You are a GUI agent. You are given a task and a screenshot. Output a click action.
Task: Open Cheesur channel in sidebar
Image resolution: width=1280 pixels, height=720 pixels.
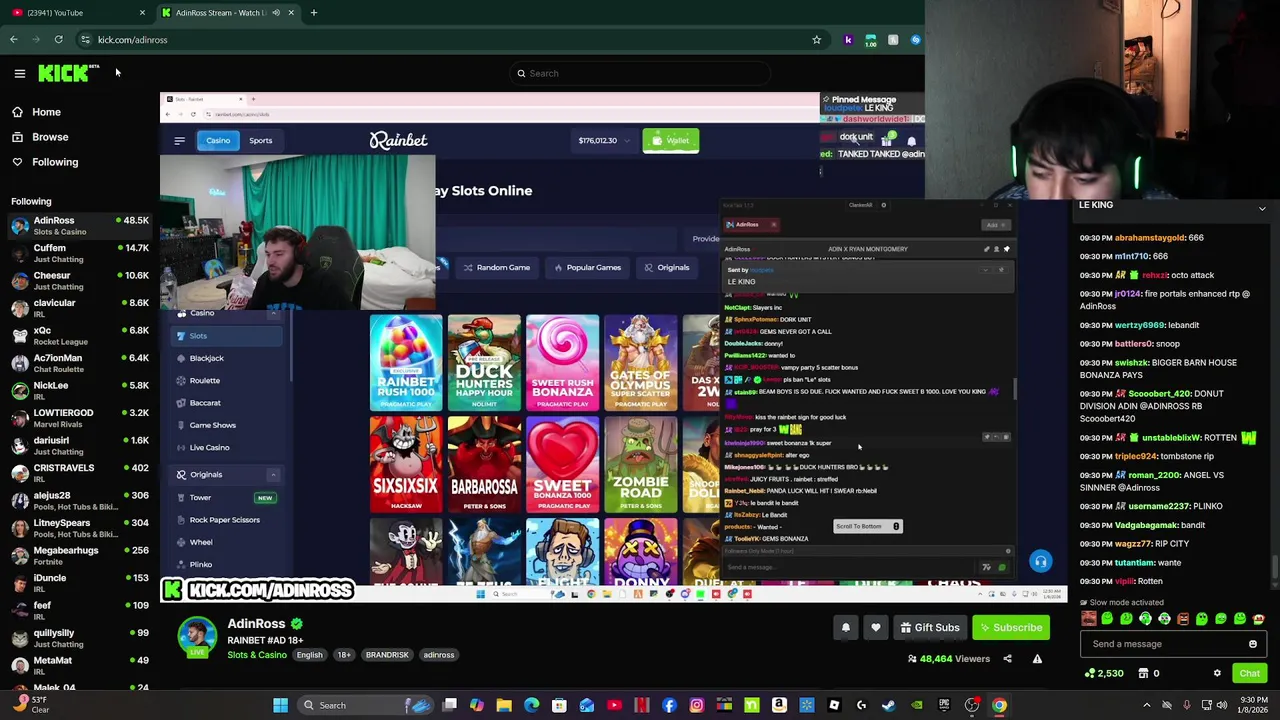click(78, 281)
